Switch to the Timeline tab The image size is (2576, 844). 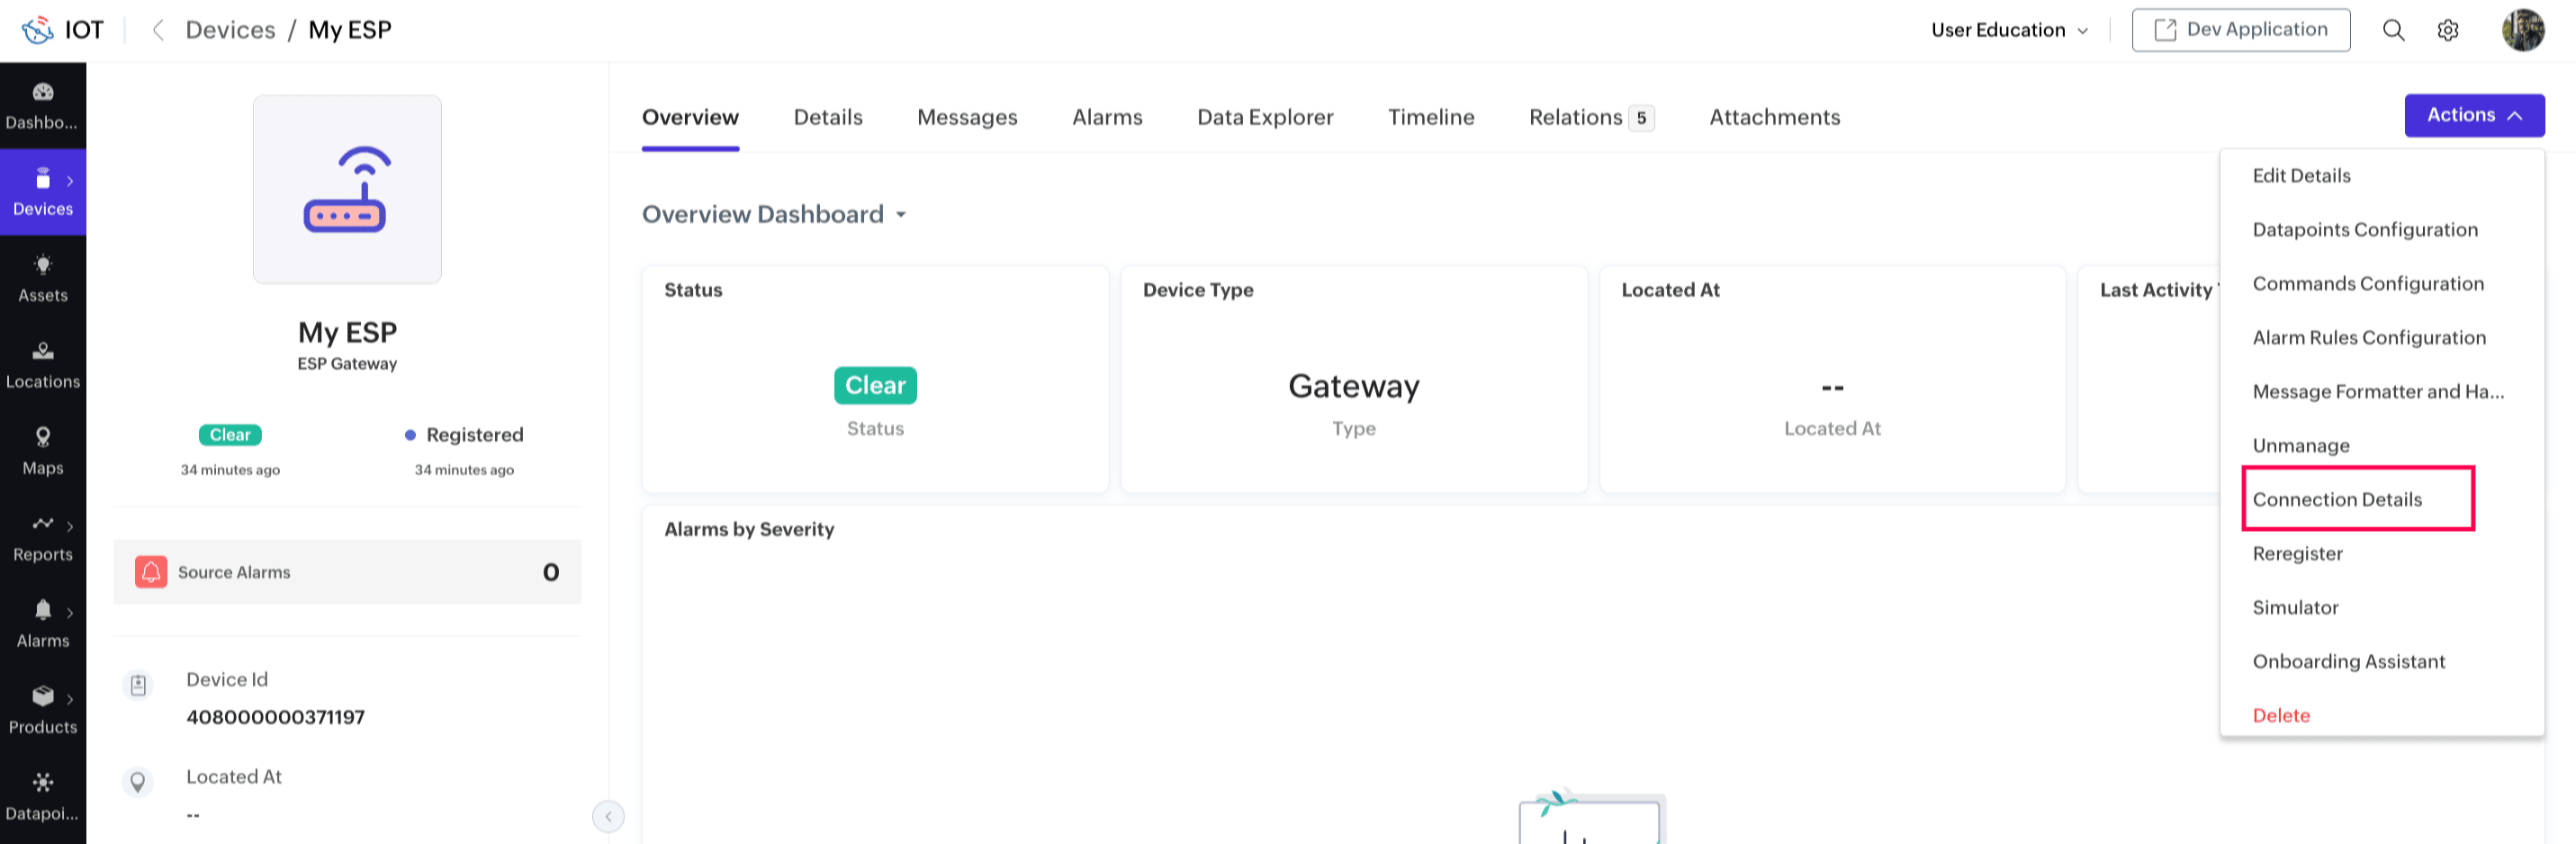[x=1431, y=117]
